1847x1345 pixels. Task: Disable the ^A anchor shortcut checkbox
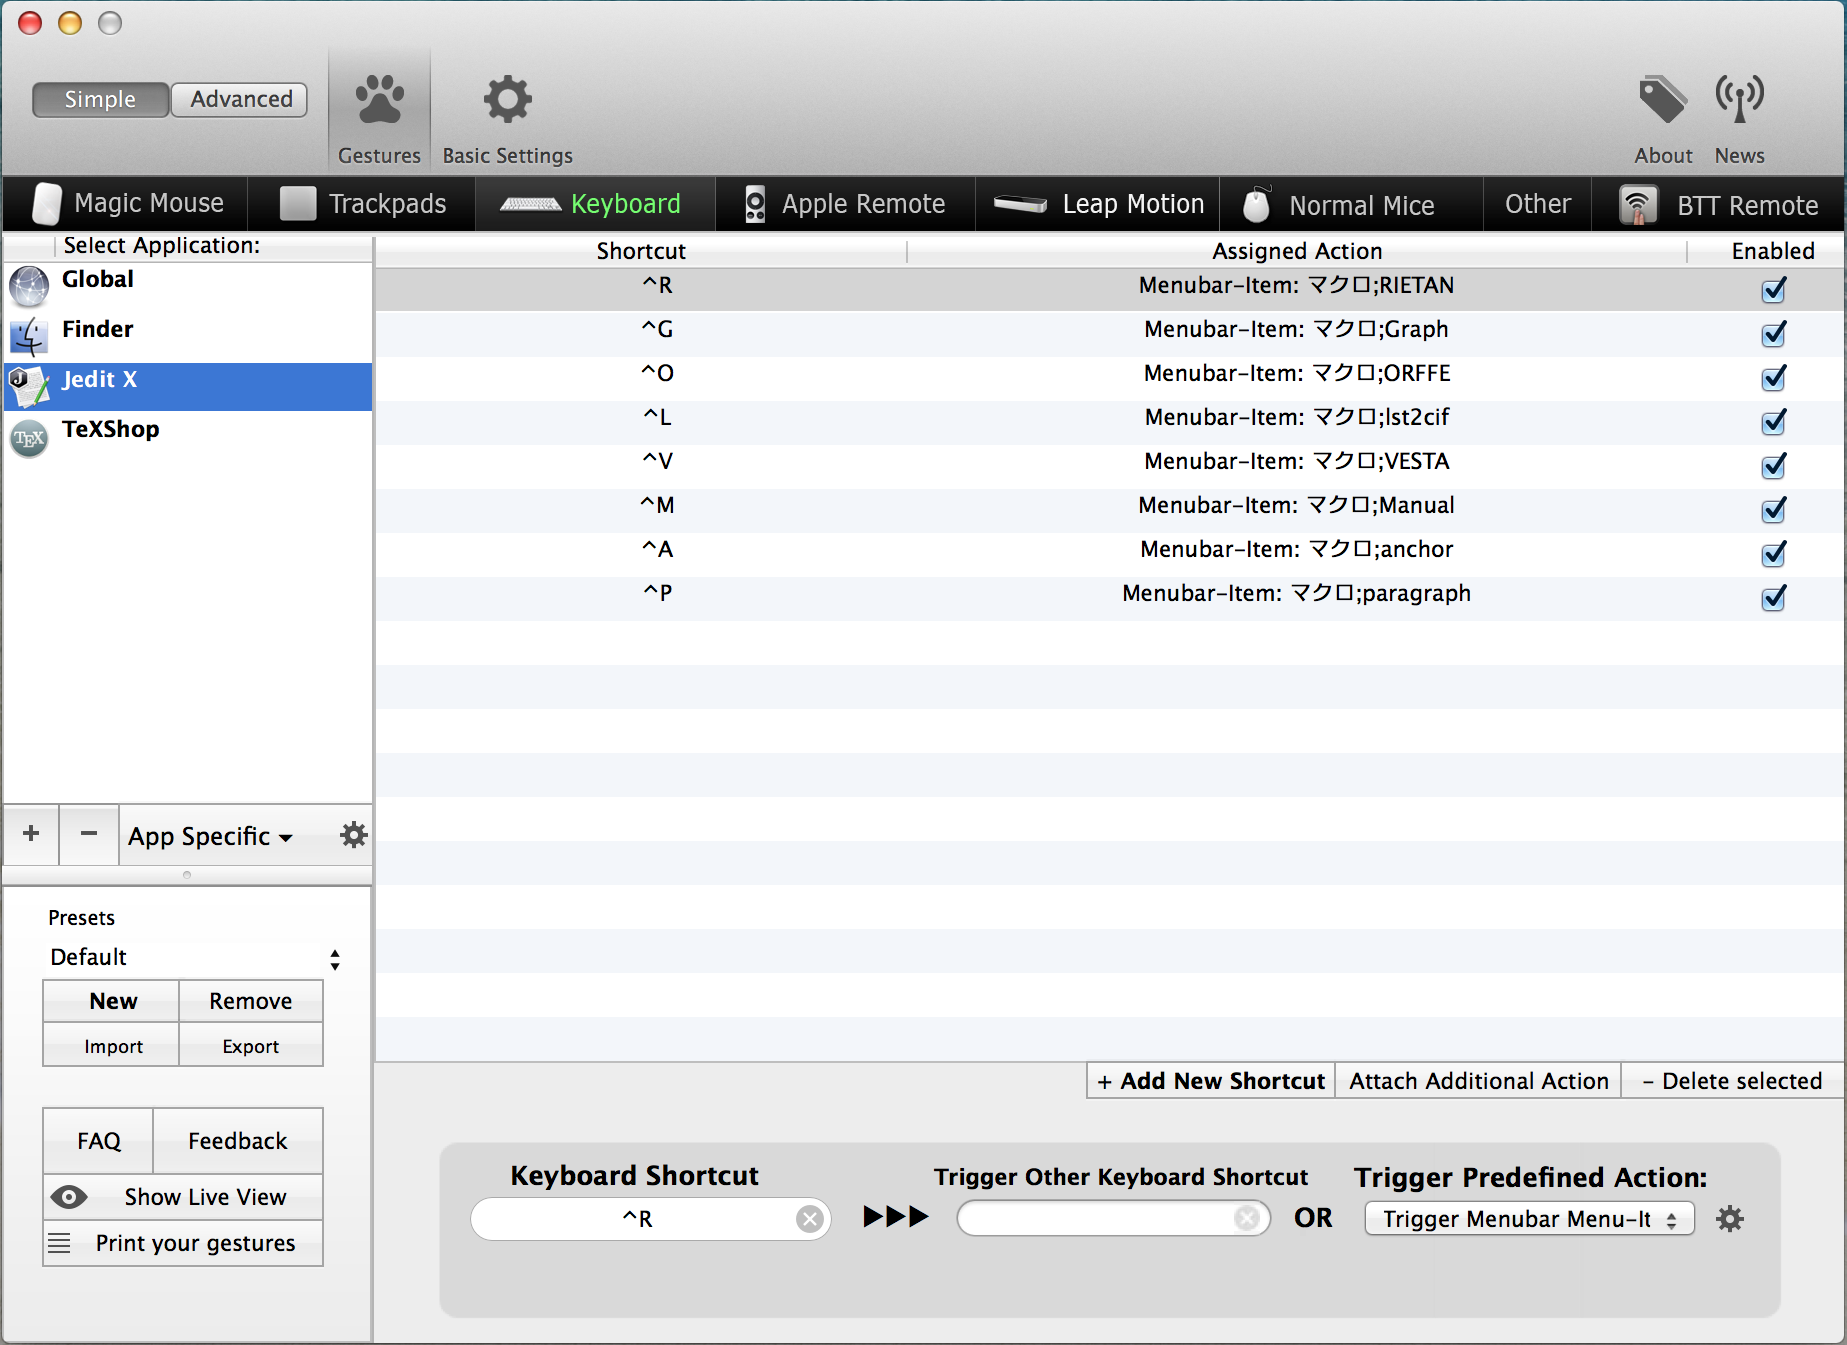click(1774, 554)
